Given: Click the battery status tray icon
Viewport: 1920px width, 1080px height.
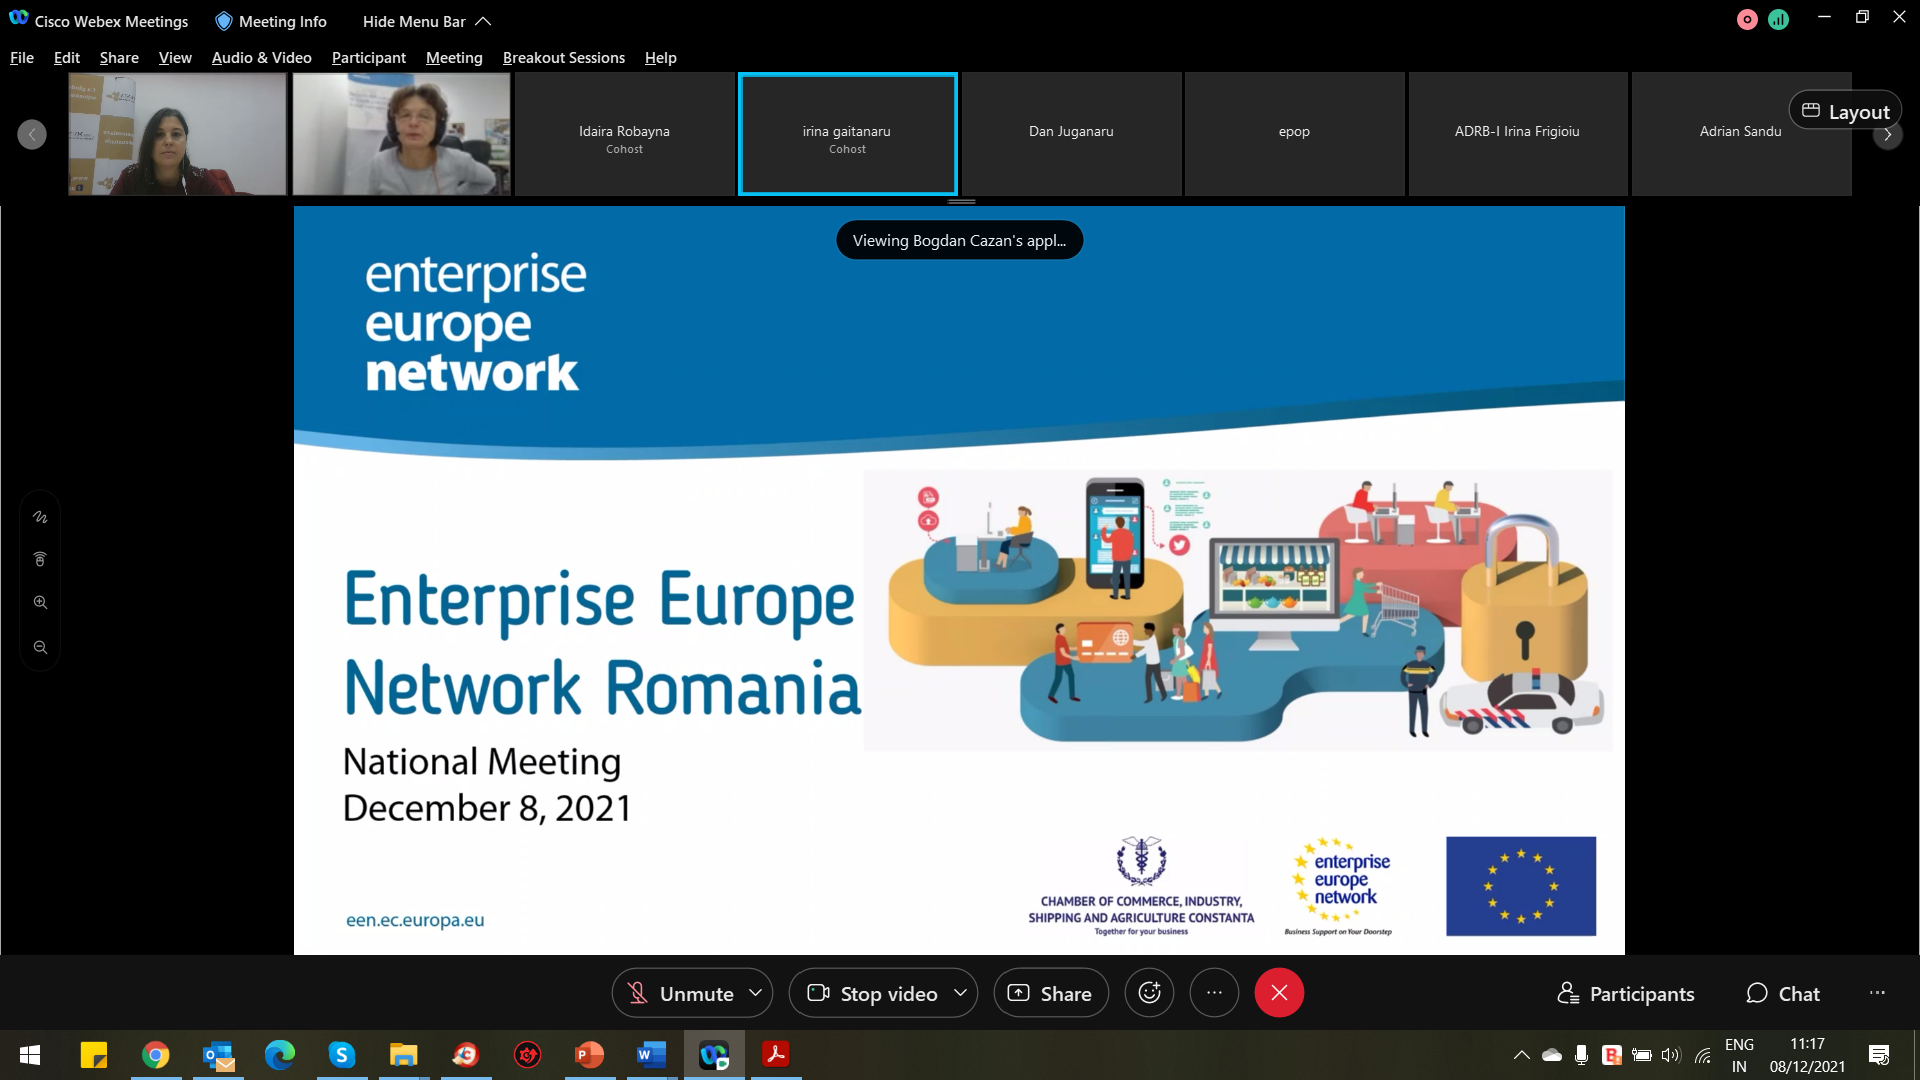Looking at the screenshot, I should [1642, 1055].
